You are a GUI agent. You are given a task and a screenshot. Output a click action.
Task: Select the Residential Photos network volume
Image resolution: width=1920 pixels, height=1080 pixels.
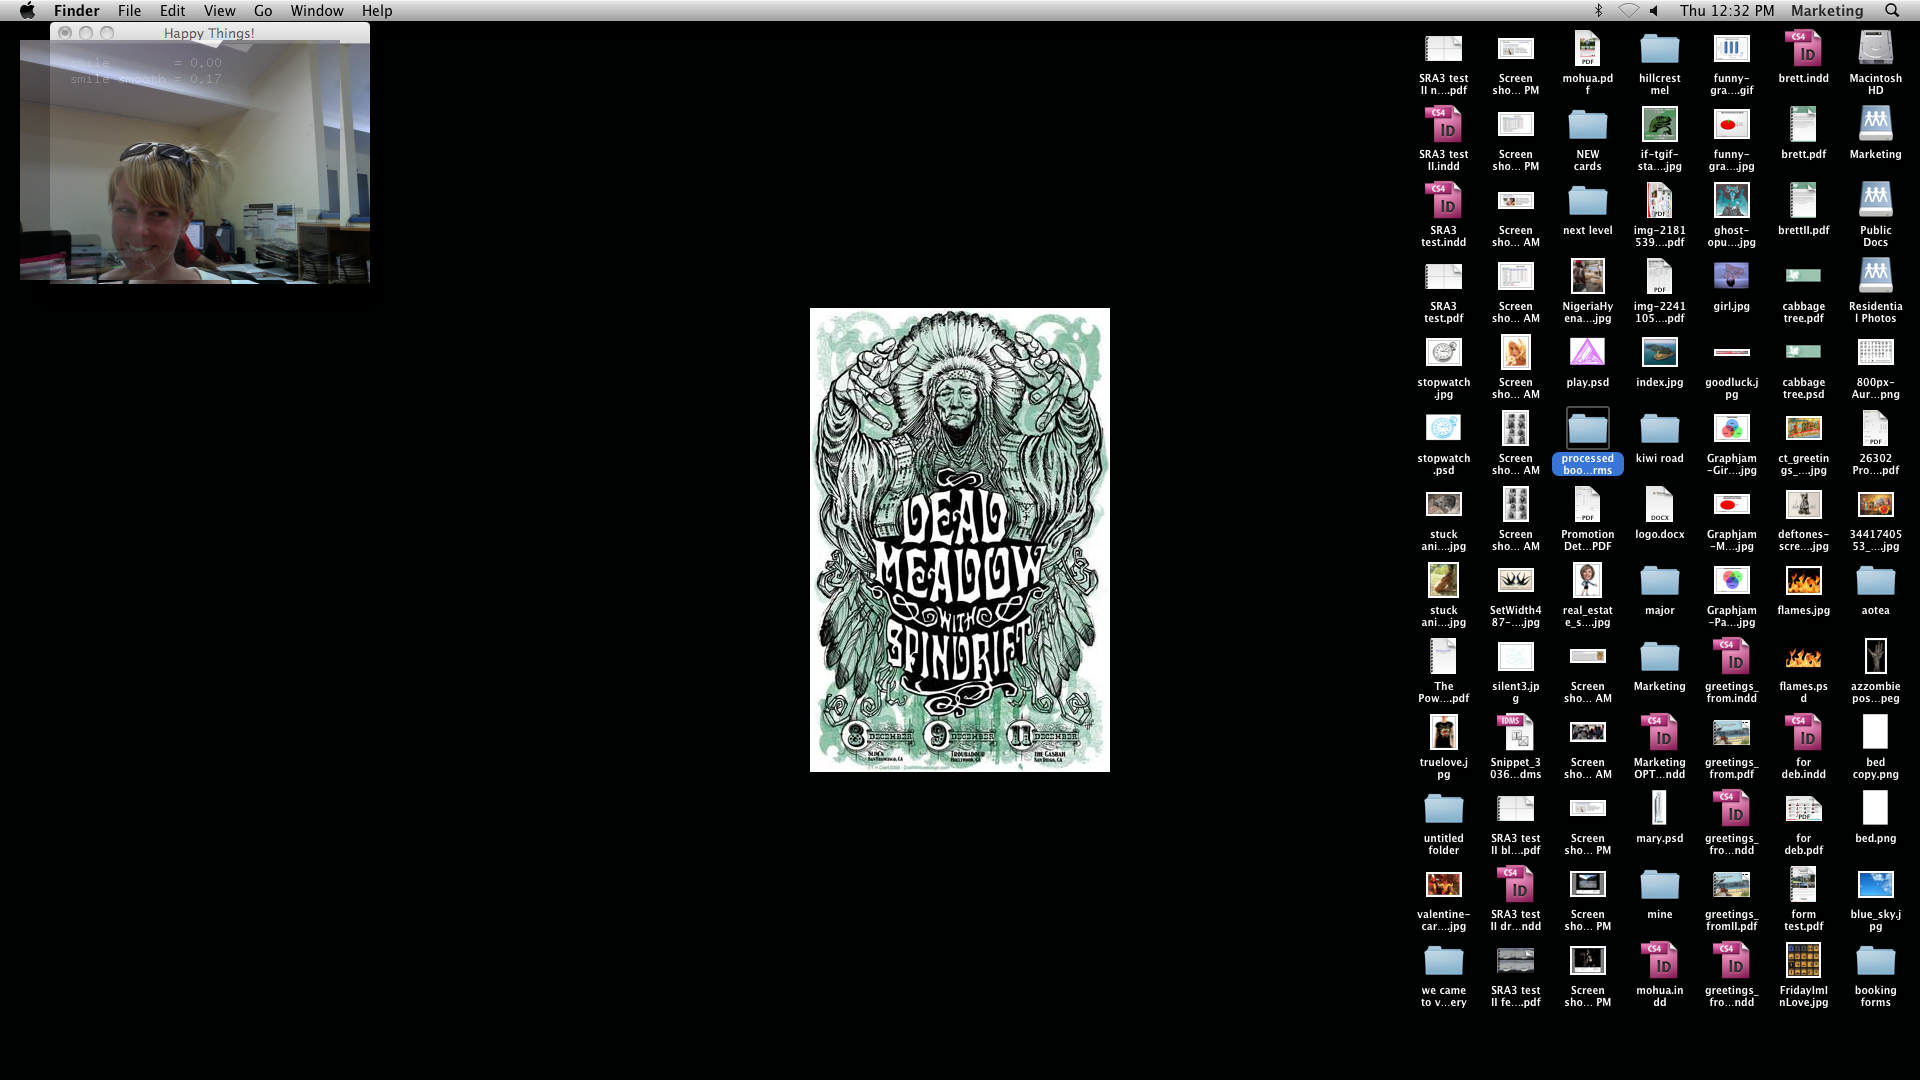coord(1875,277)
